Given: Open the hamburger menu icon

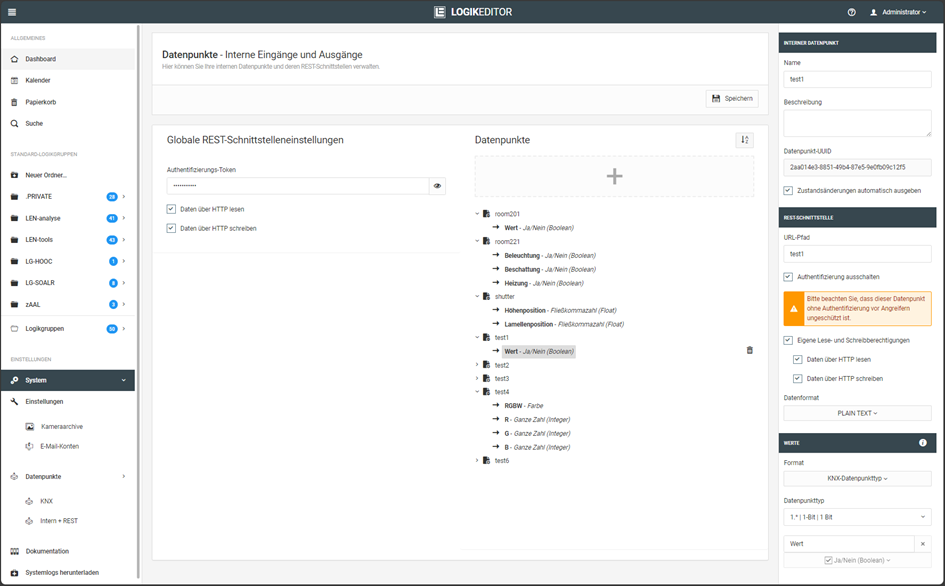Looking at the screenshot, I should [x=11, y=11].
